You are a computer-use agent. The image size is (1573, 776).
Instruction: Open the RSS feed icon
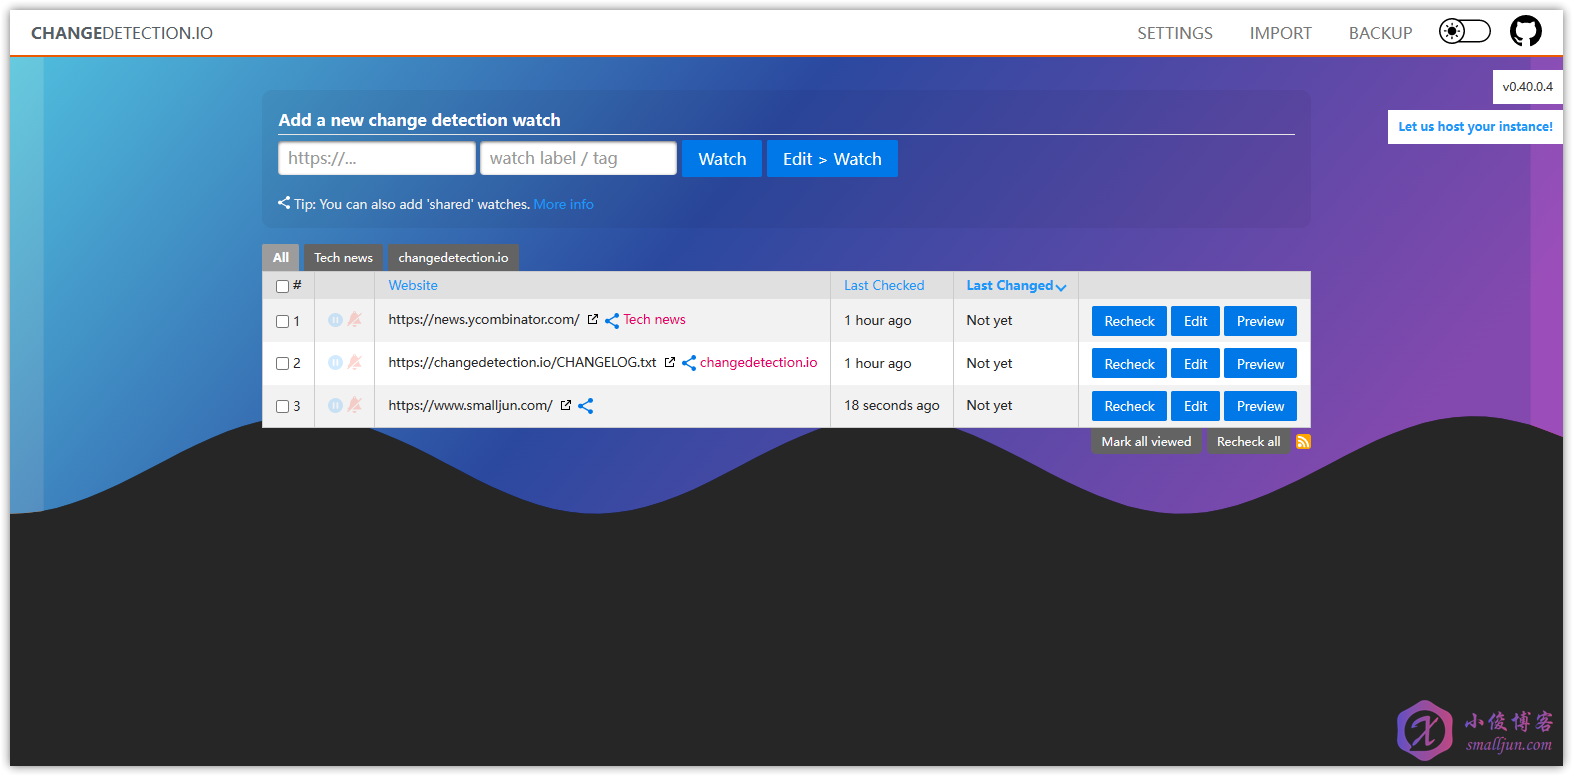[1303, 442]
